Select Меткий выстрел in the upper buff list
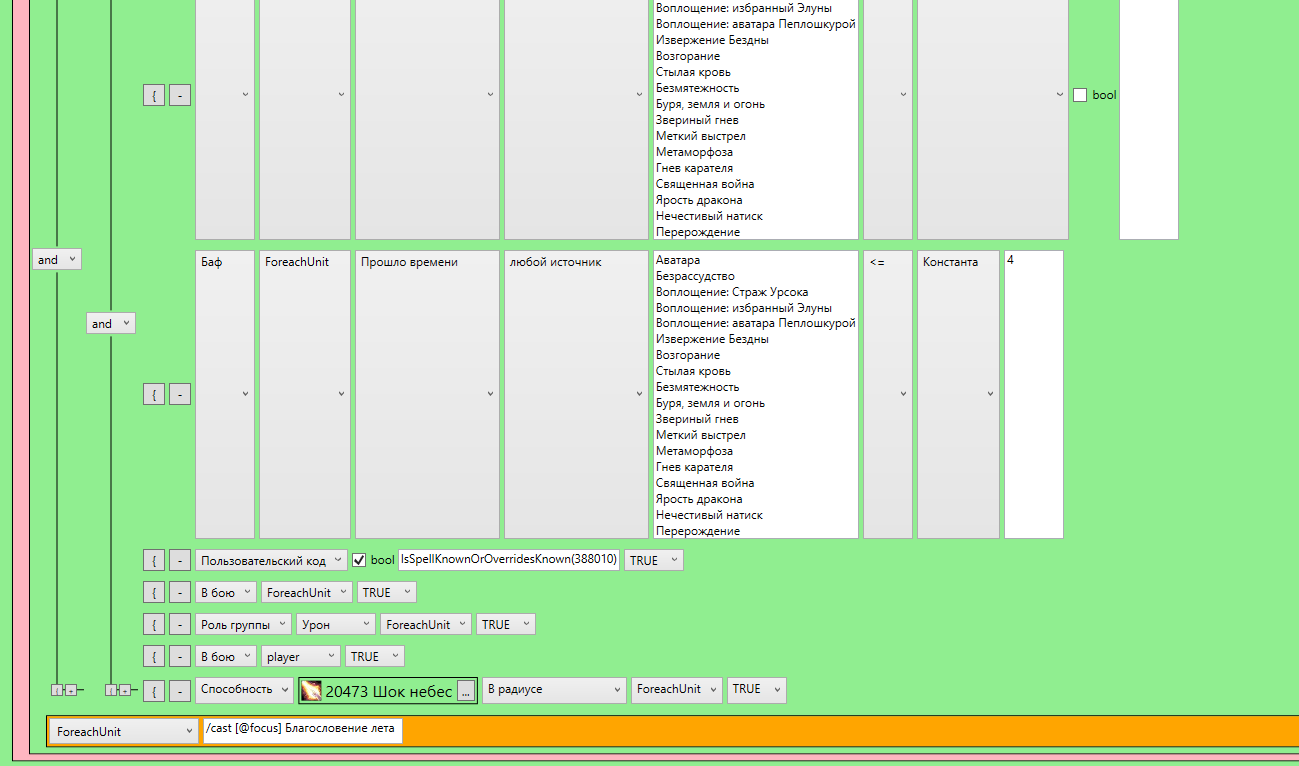Screen dimensions: 1299x766 (x=701, y=136)
